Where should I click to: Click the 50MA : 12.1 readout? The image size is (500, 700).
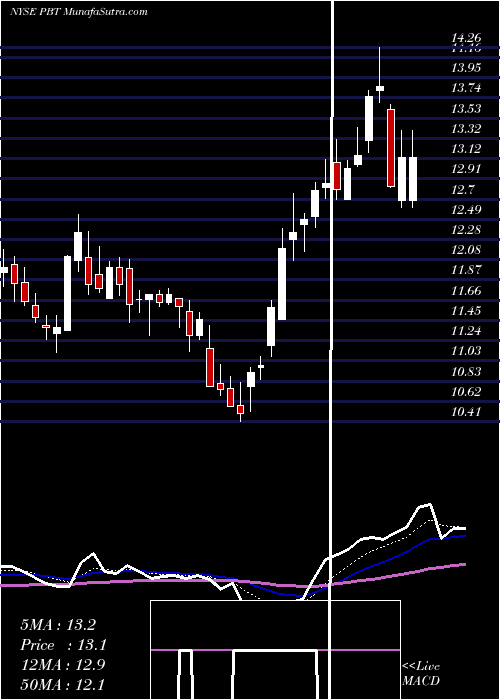[62, 684]
